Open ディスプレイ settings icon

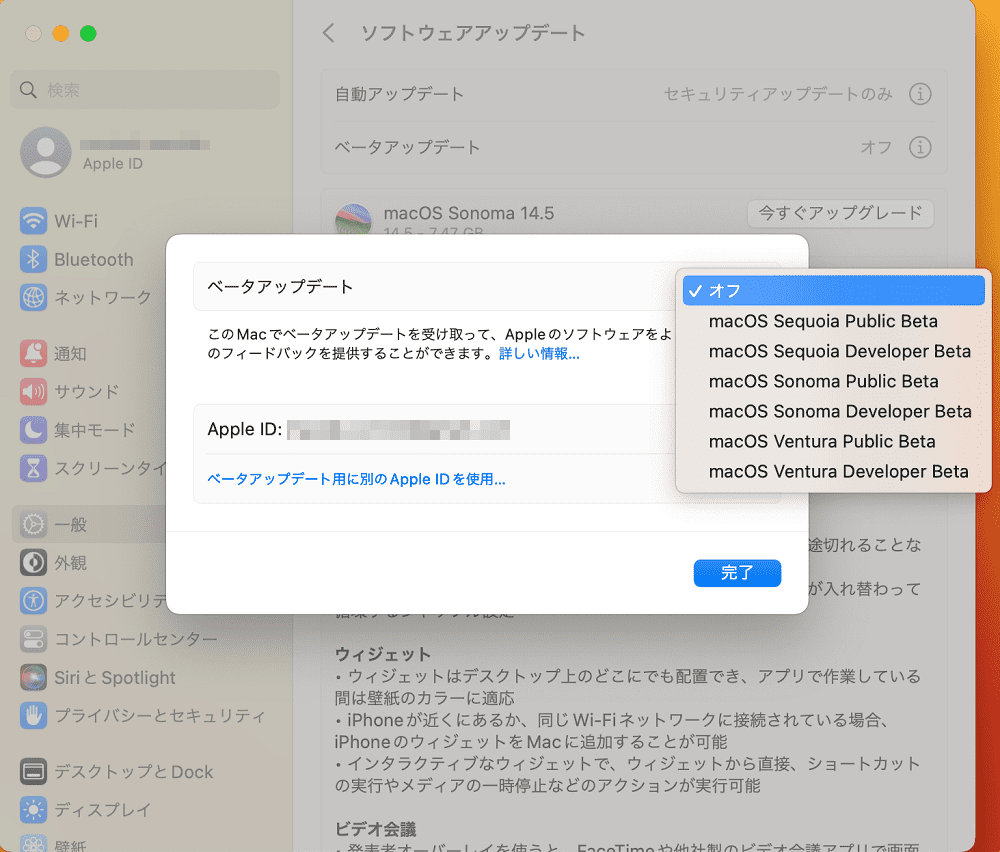(33, 810)
